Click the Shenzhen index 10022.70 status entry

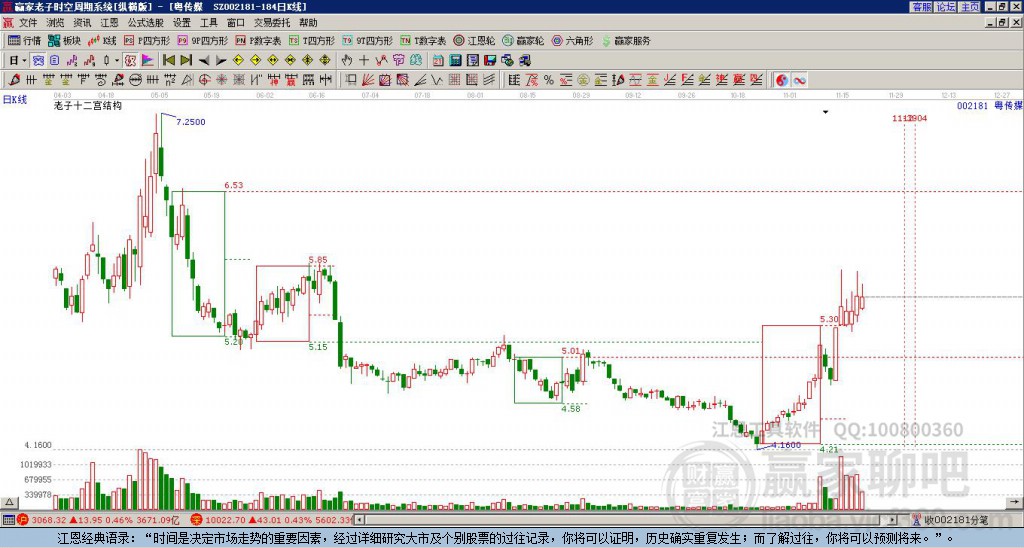tap(271, 520)
